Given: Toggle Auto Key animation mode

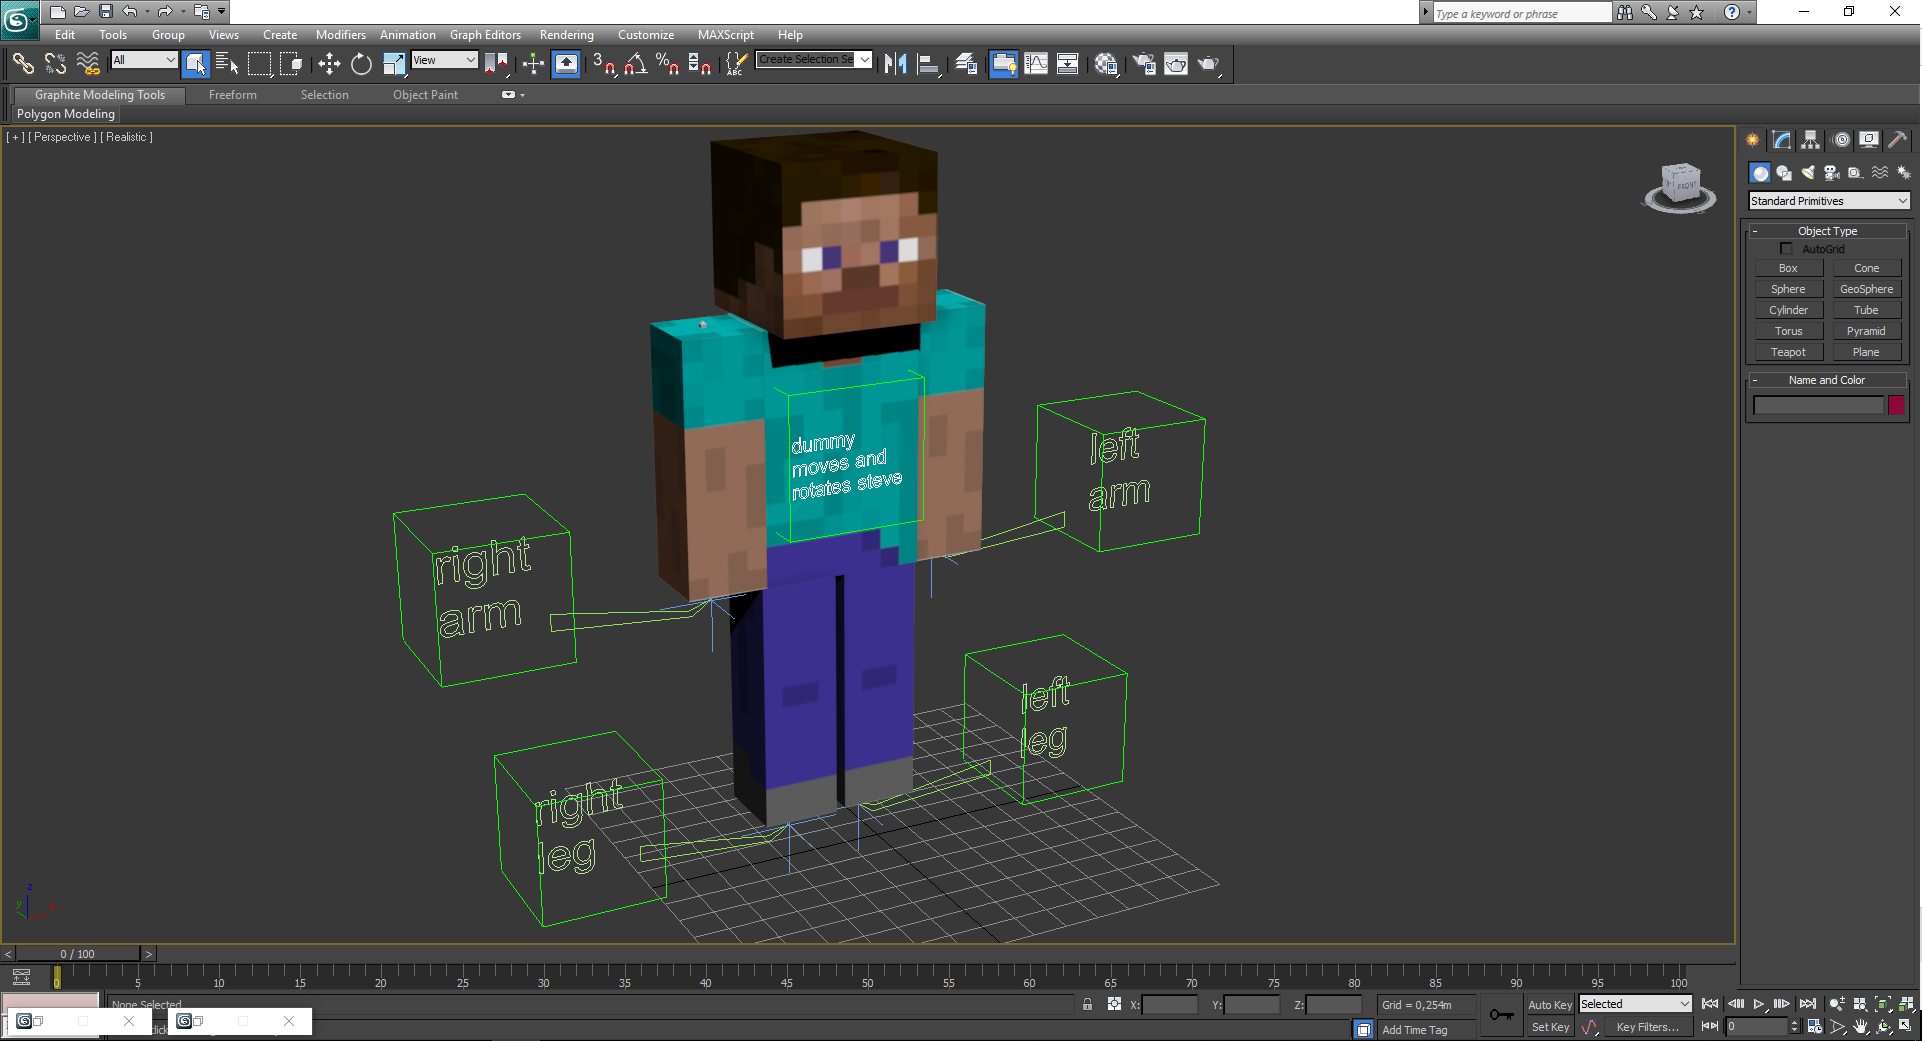Looking at the screenshot, I should coord(1549,1005).
